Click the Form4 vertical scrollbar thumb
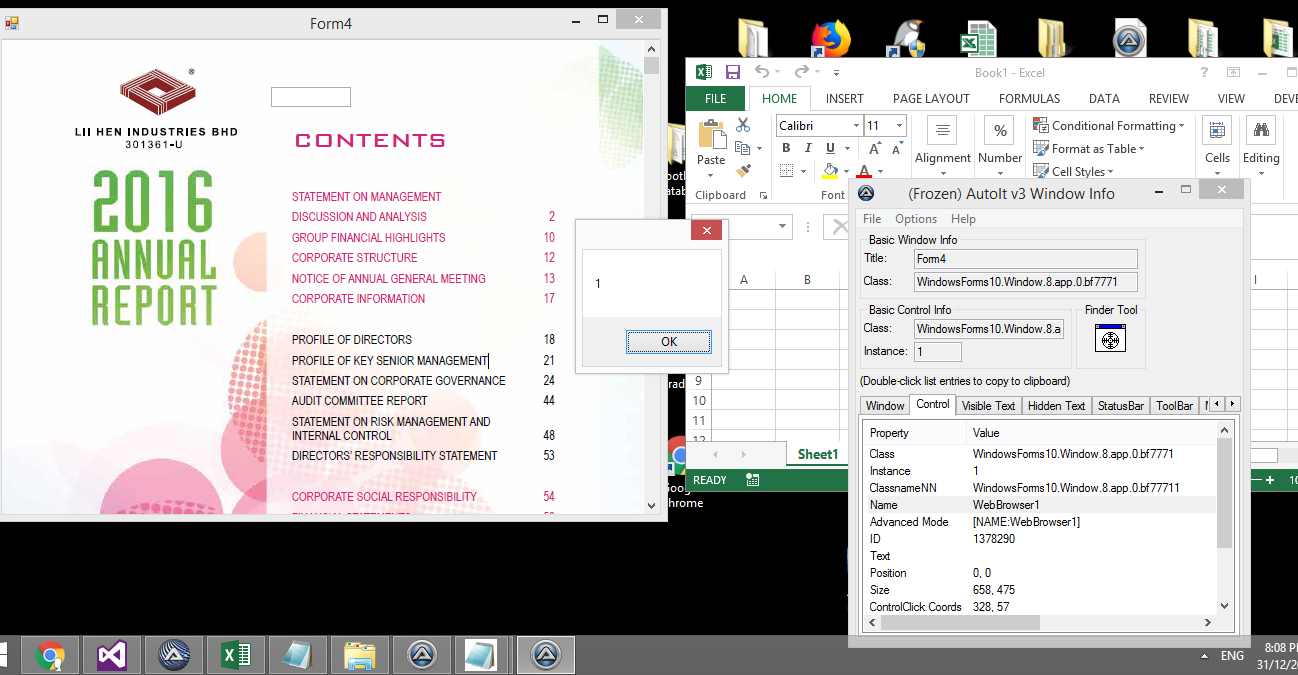The image size is (1298, 675). [x=652, y=66]
